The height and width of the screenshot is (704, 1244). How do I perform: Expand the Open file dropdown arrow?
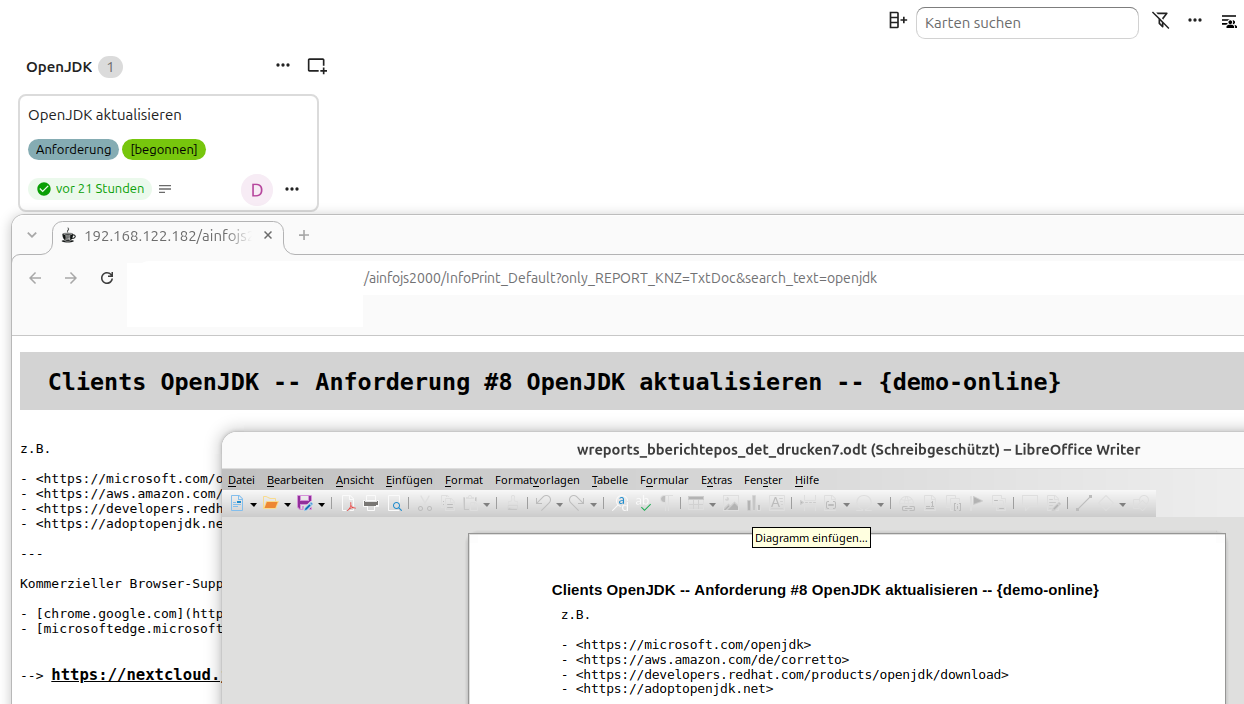coord(288,504)
